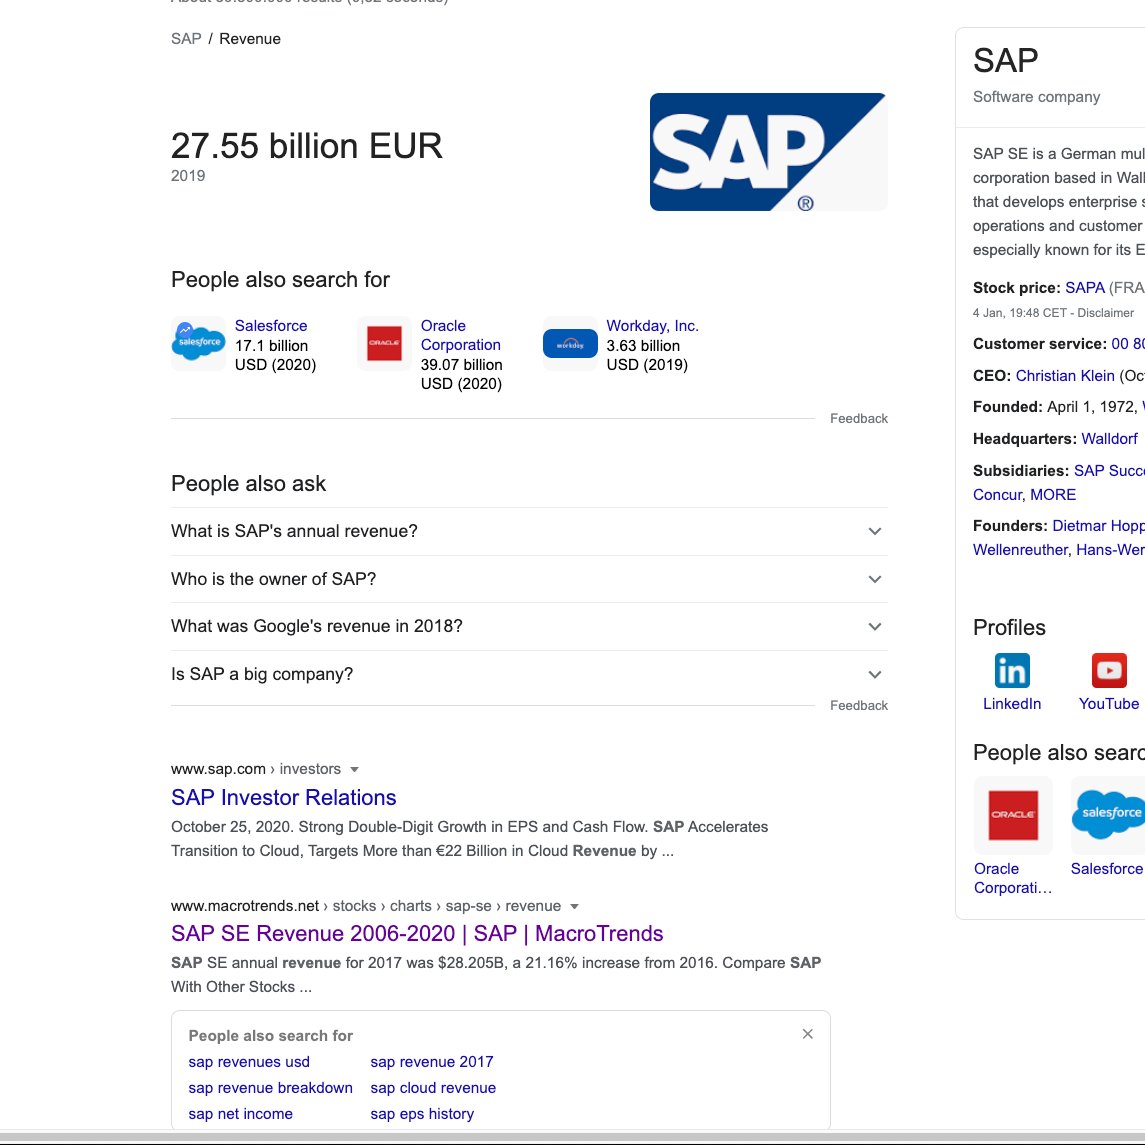Open dropdown arrow next to www.sap.com investors
Image resolution: width=1145 pixels, height=1145 pixels.
coord(354,770)
